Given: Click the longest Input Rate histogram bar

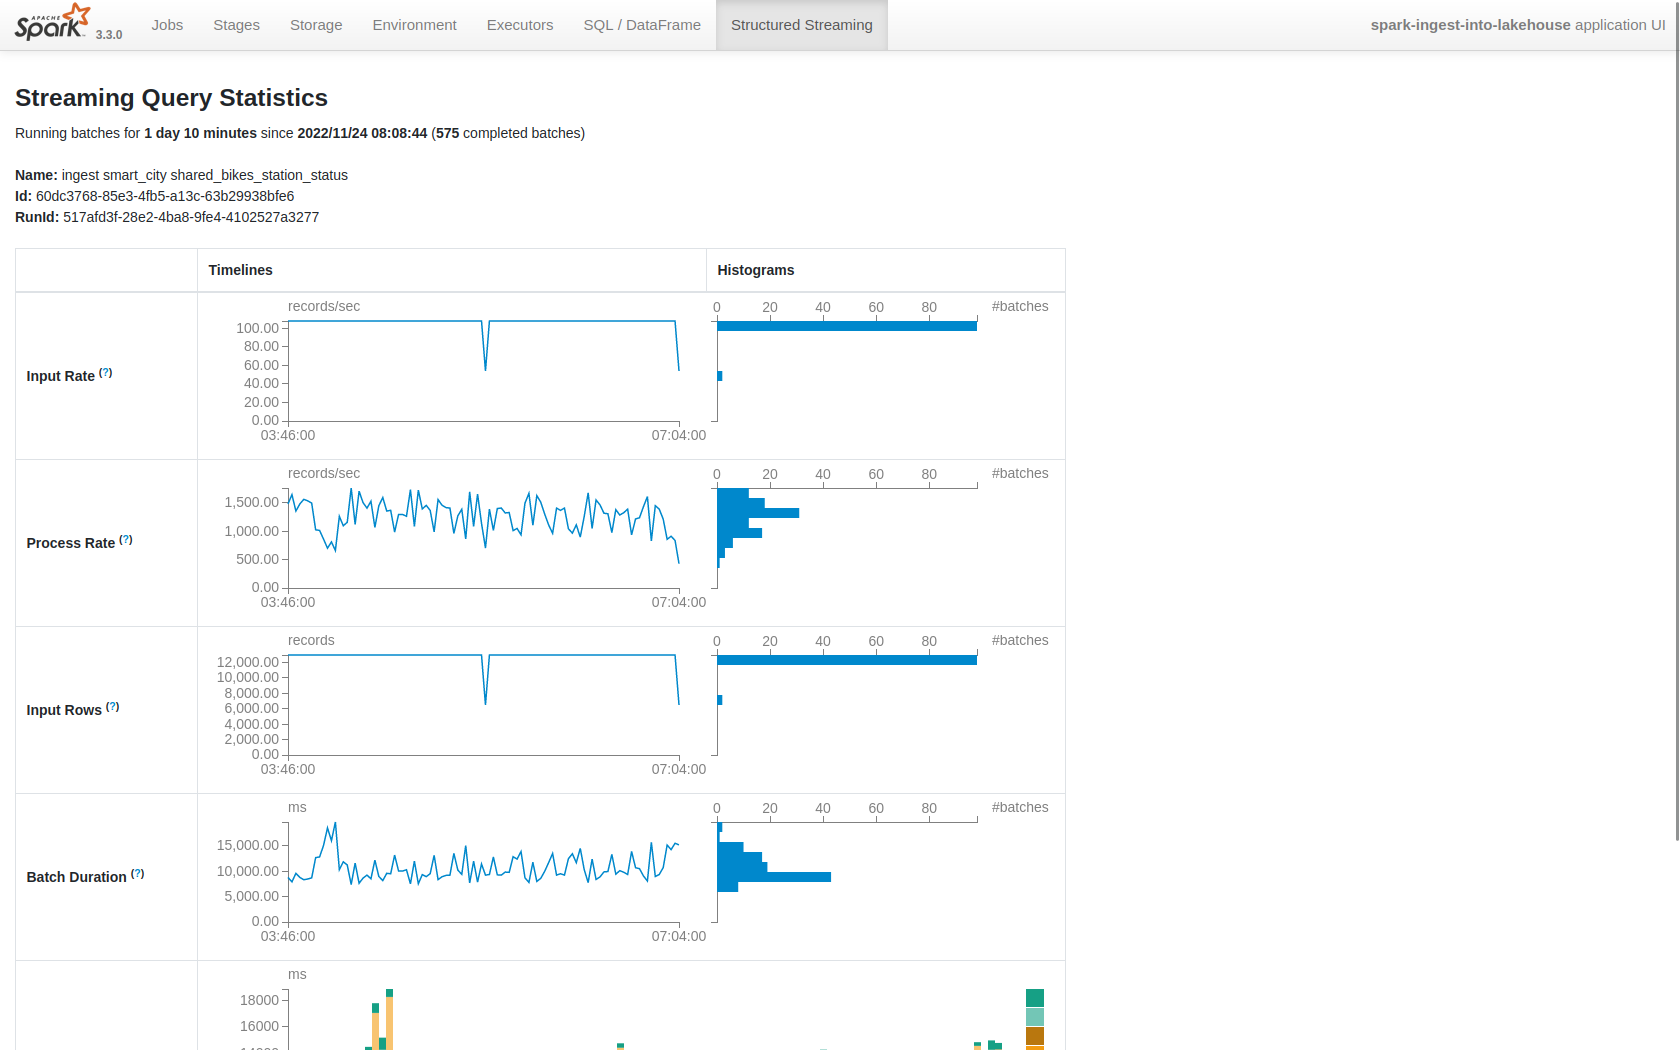Looking at the screenshot, I should 846,326.
